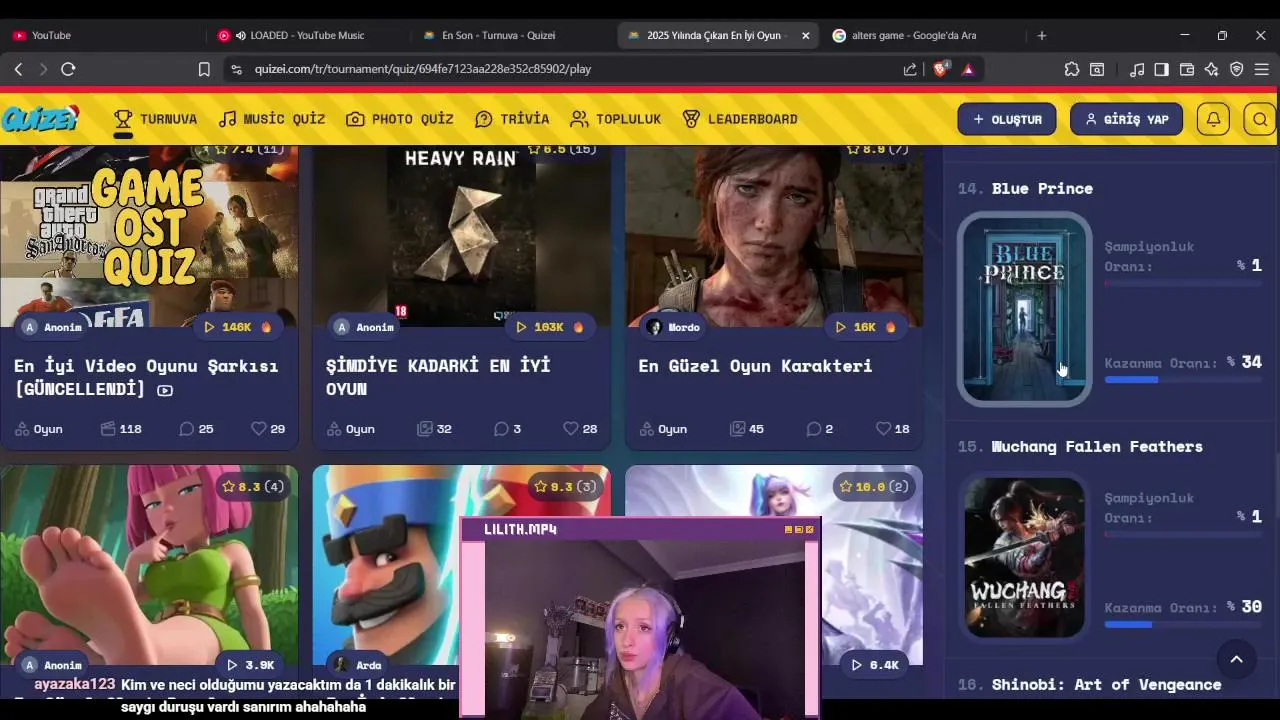Click the author Mordo link
1280x720 pixels.
(673, 327)
